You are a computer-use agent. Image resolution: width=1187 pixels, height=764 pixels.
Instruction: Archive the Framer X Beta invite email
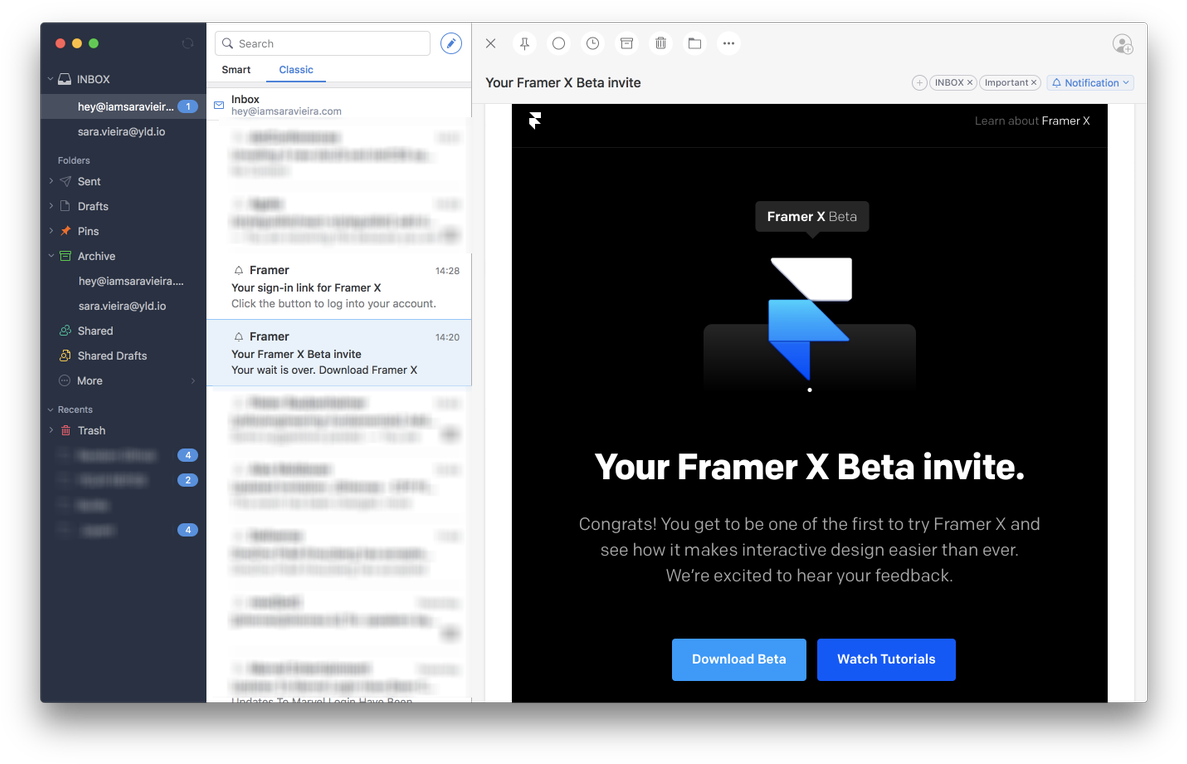(x=627, y=44)
